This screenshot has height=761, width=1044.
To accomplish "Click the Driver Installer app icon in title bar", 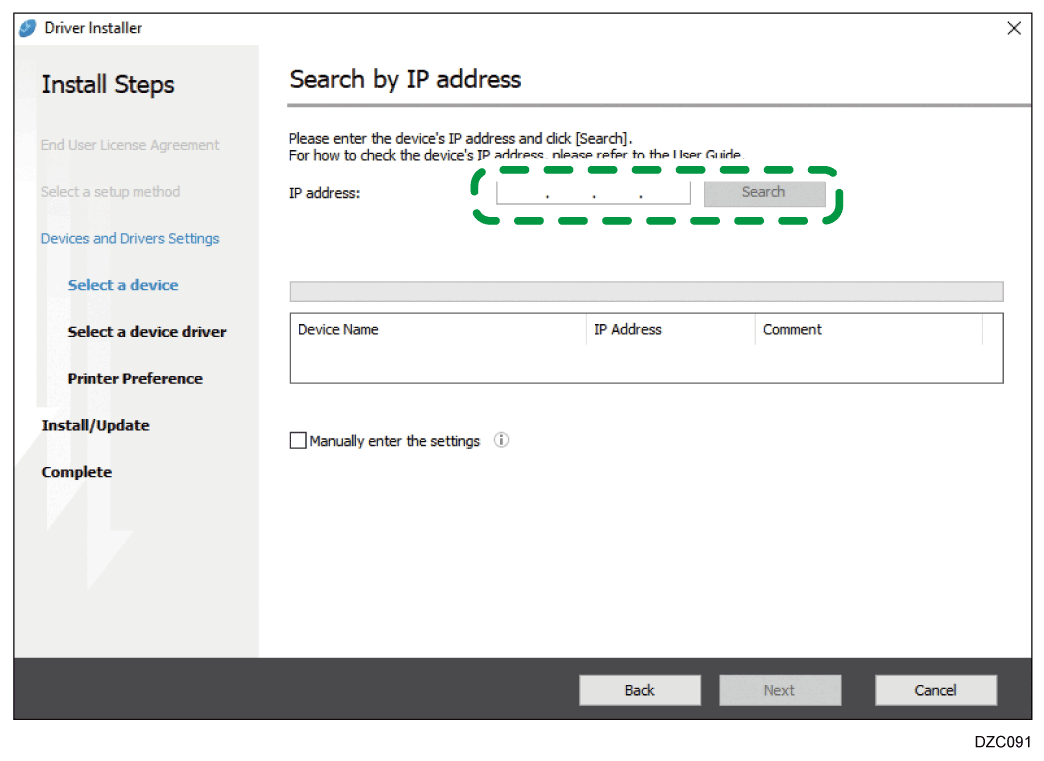I will (x=28, y=28).
